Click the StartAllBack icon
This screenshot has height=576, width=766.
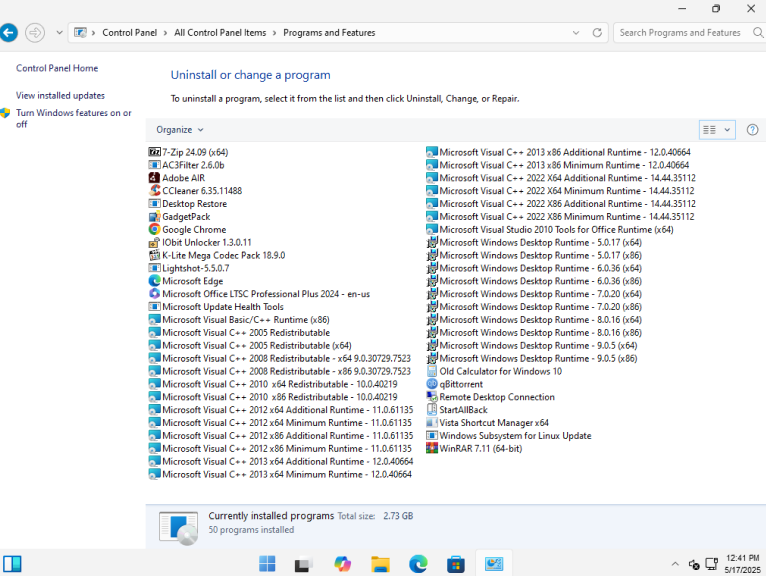click(x=432, y=409)
